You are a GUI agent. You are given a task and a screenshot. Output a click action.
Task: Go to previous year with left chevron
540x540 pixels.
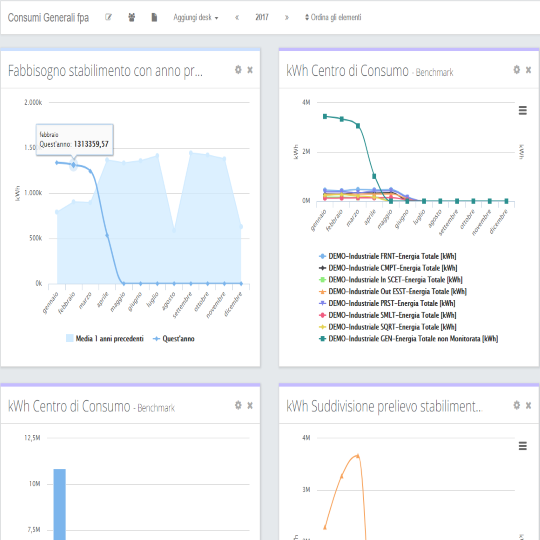[x=237, y=18]
